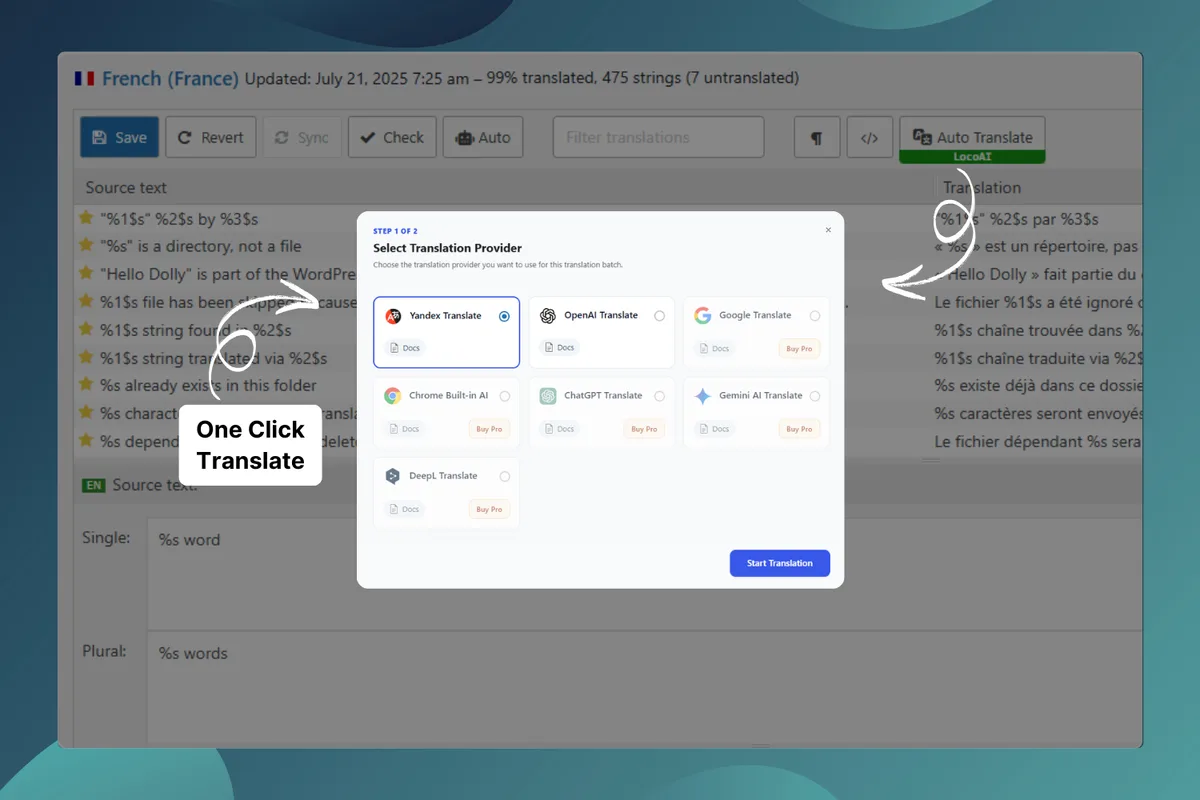Open Docs for Chrome Built-in AI
This screenshot has width=1200, height=800.
pyautogui.click(x=405, y=428)
